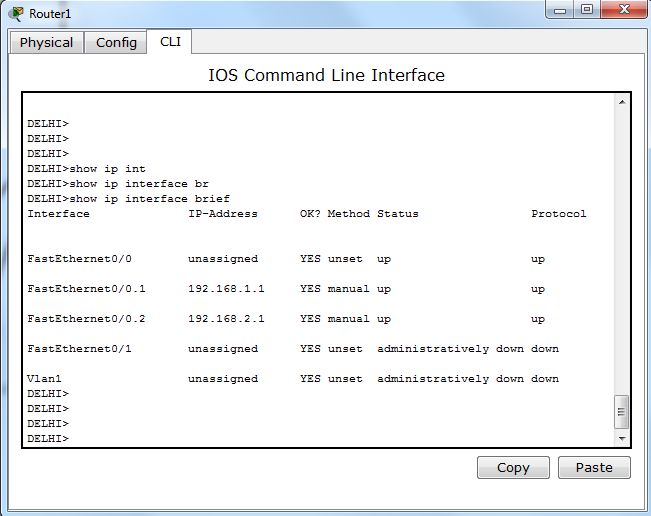Screen dimensions: 651x516
Task: Click 'manual' in the FastEthernet0/0.1 row
Action: coord(348,289)
